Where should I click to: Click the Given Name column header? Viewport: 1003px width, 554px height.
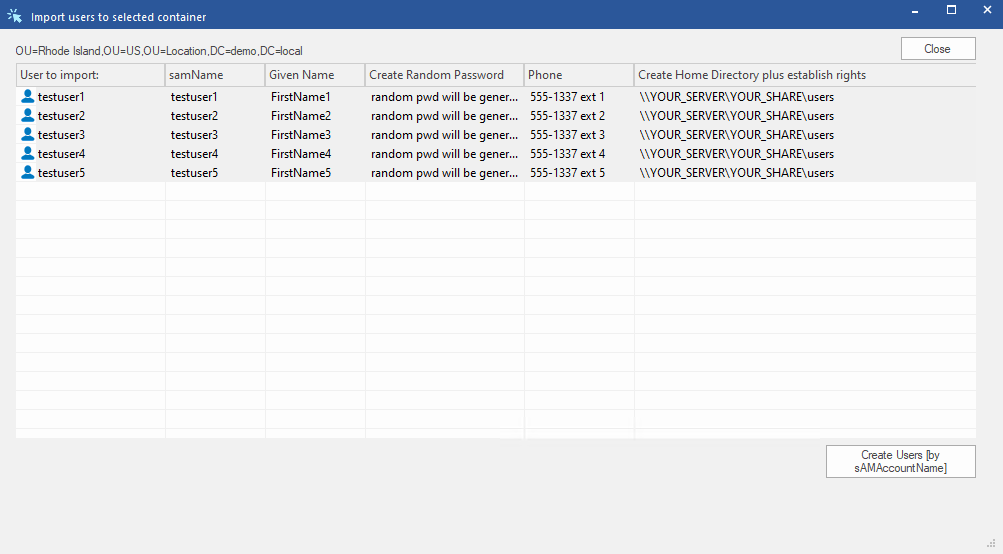tap(314, 75)
